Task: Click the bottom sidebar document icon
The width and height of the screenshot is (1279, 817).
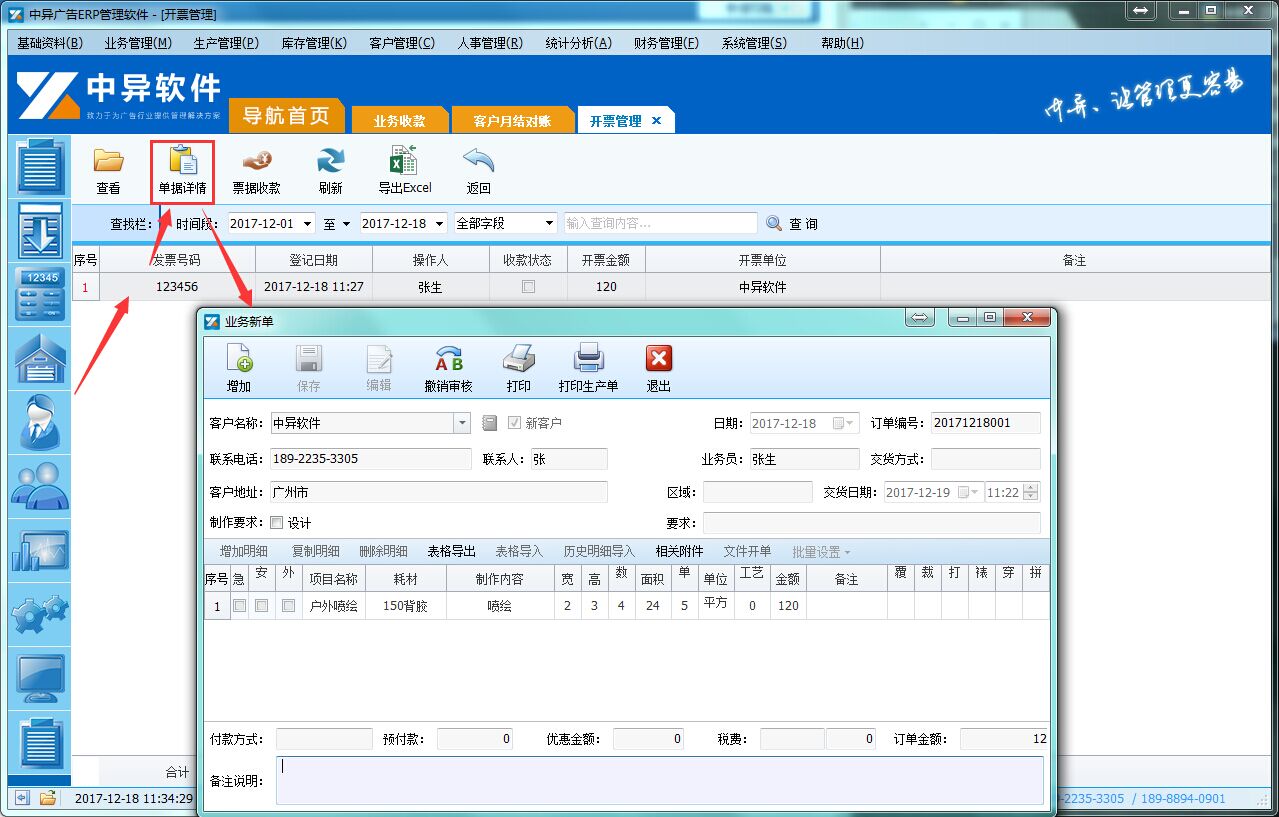Action: [x=40, y=744]
